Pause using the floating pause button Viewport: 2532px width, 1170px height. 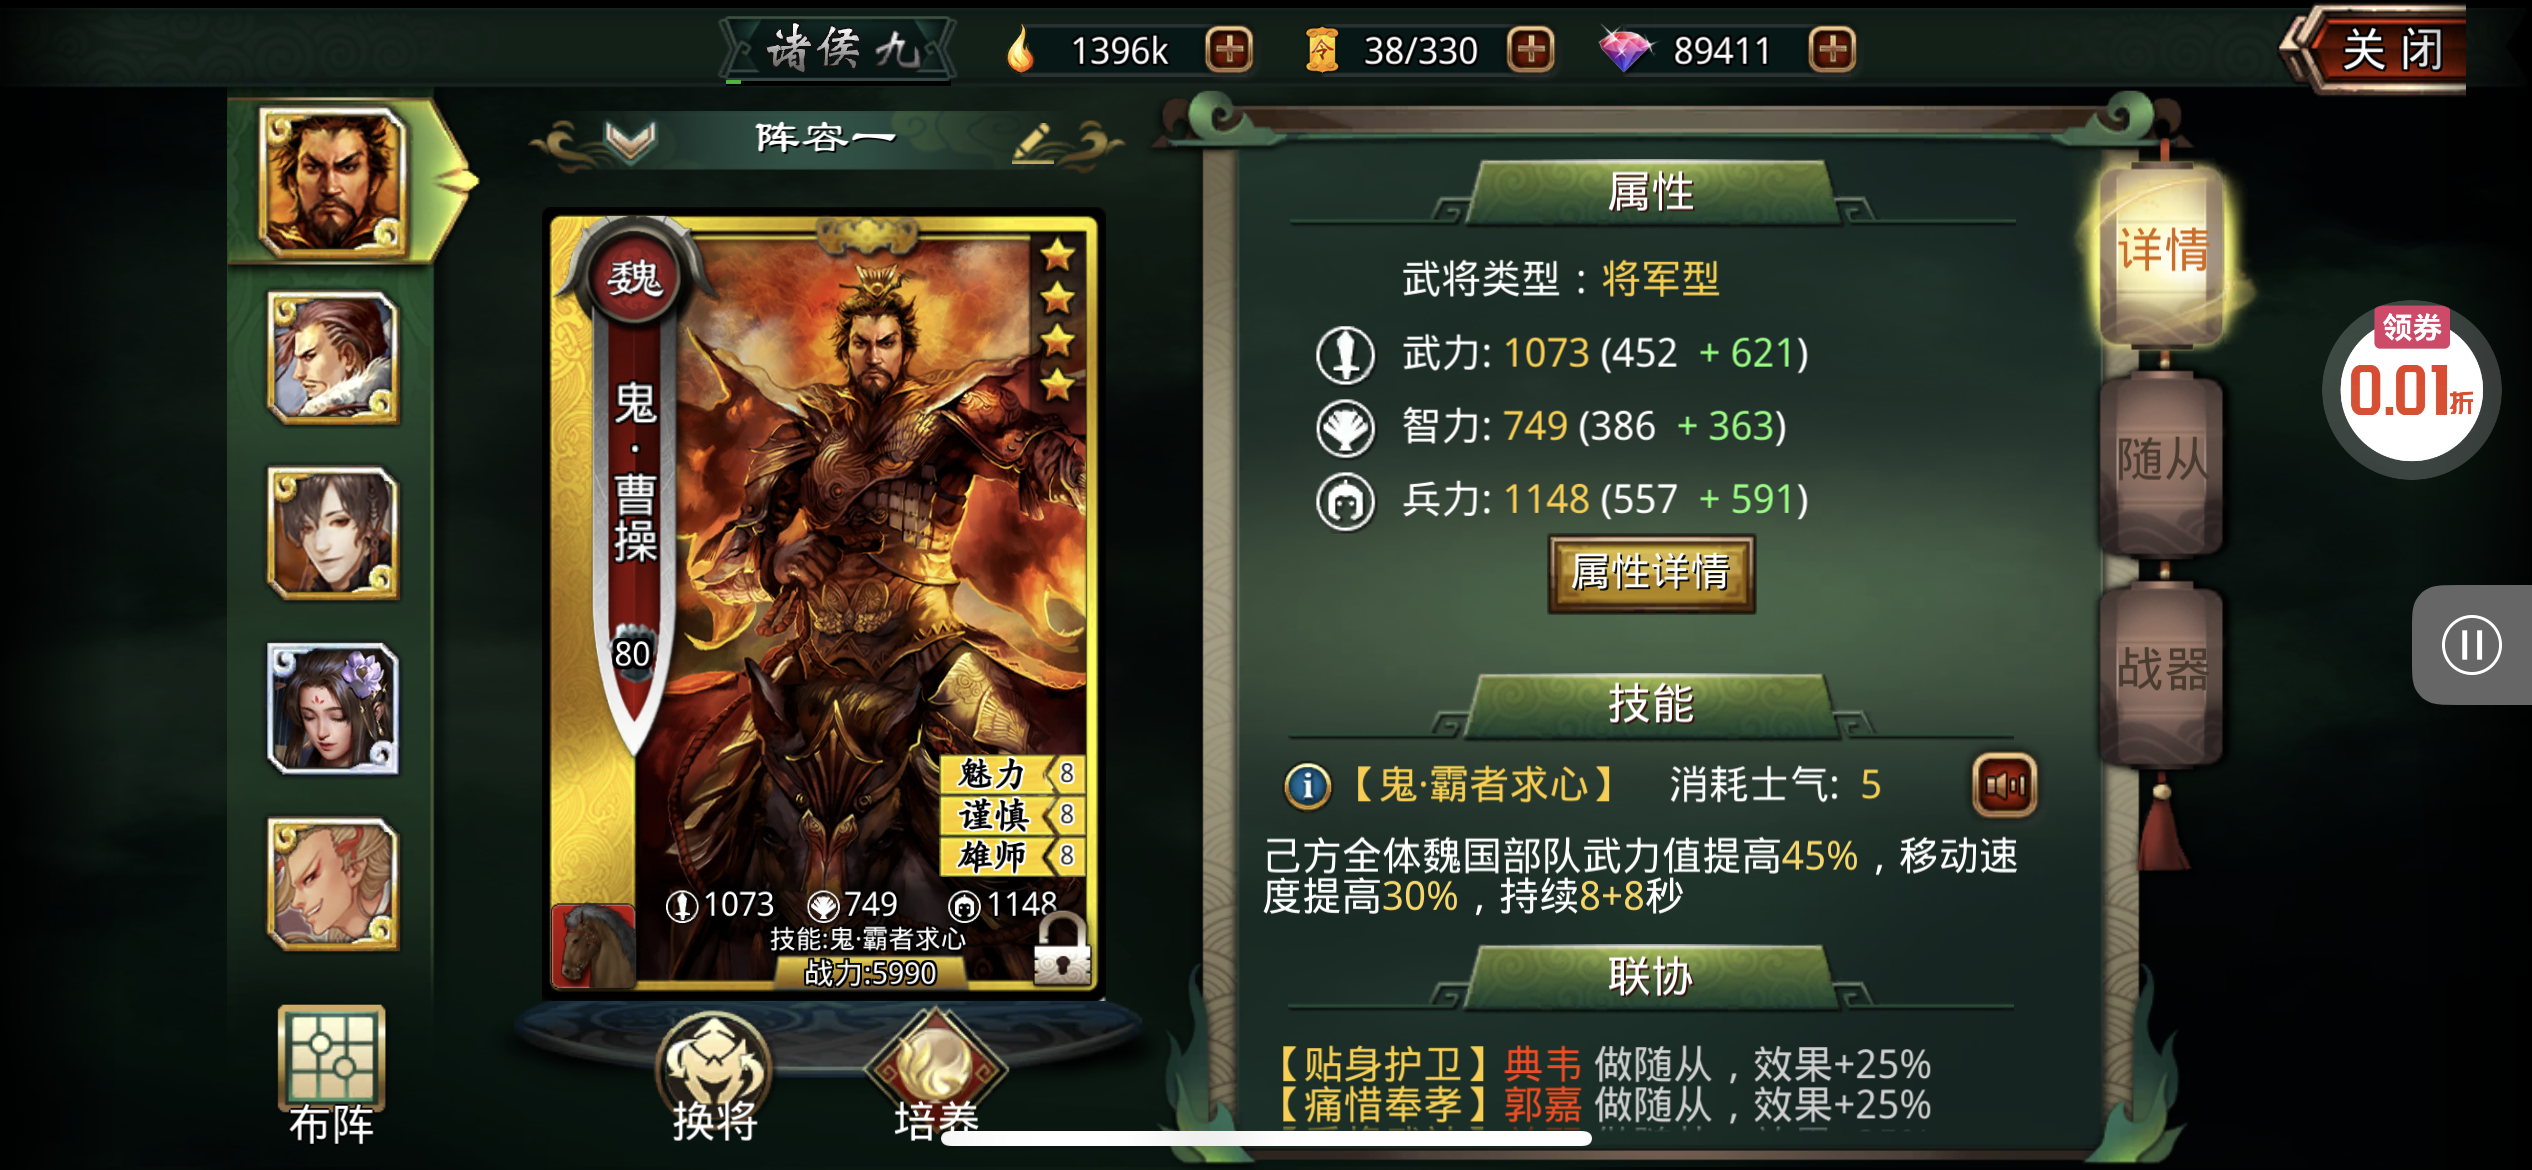coord(2471,645)
